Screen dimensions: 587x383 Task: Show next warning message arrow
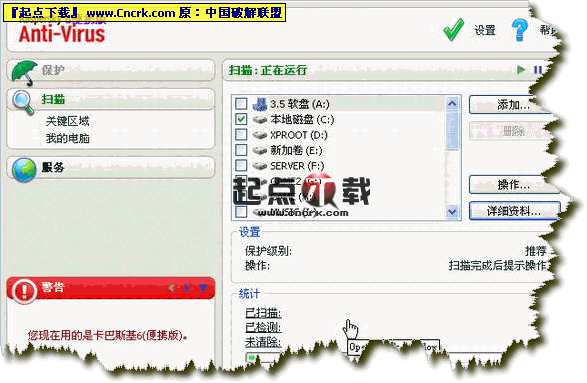pos(186,288)
